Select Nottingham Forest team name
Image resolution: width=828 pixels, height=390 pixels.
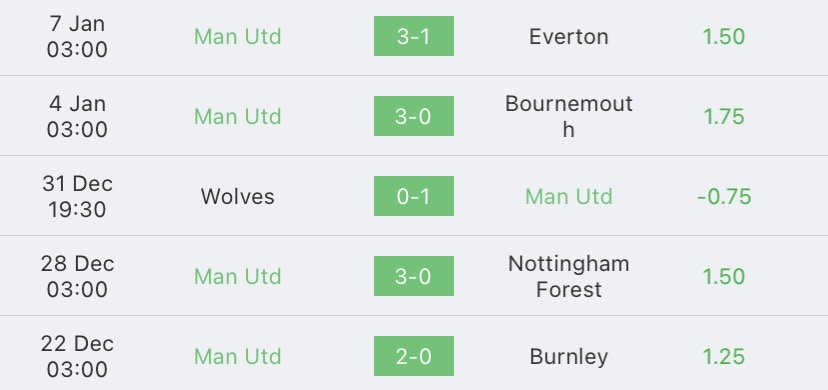coord(569,276)
